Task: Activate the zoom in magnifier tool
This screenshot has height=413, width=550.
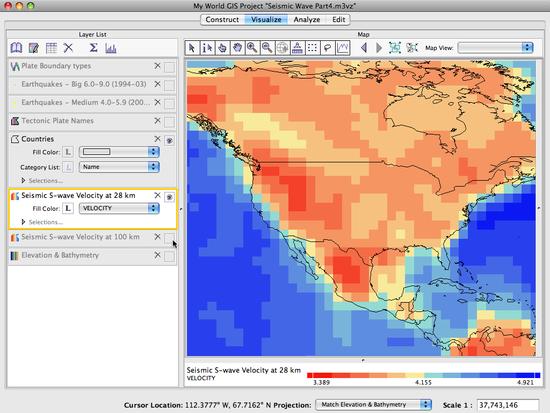Action: point(252,48)
